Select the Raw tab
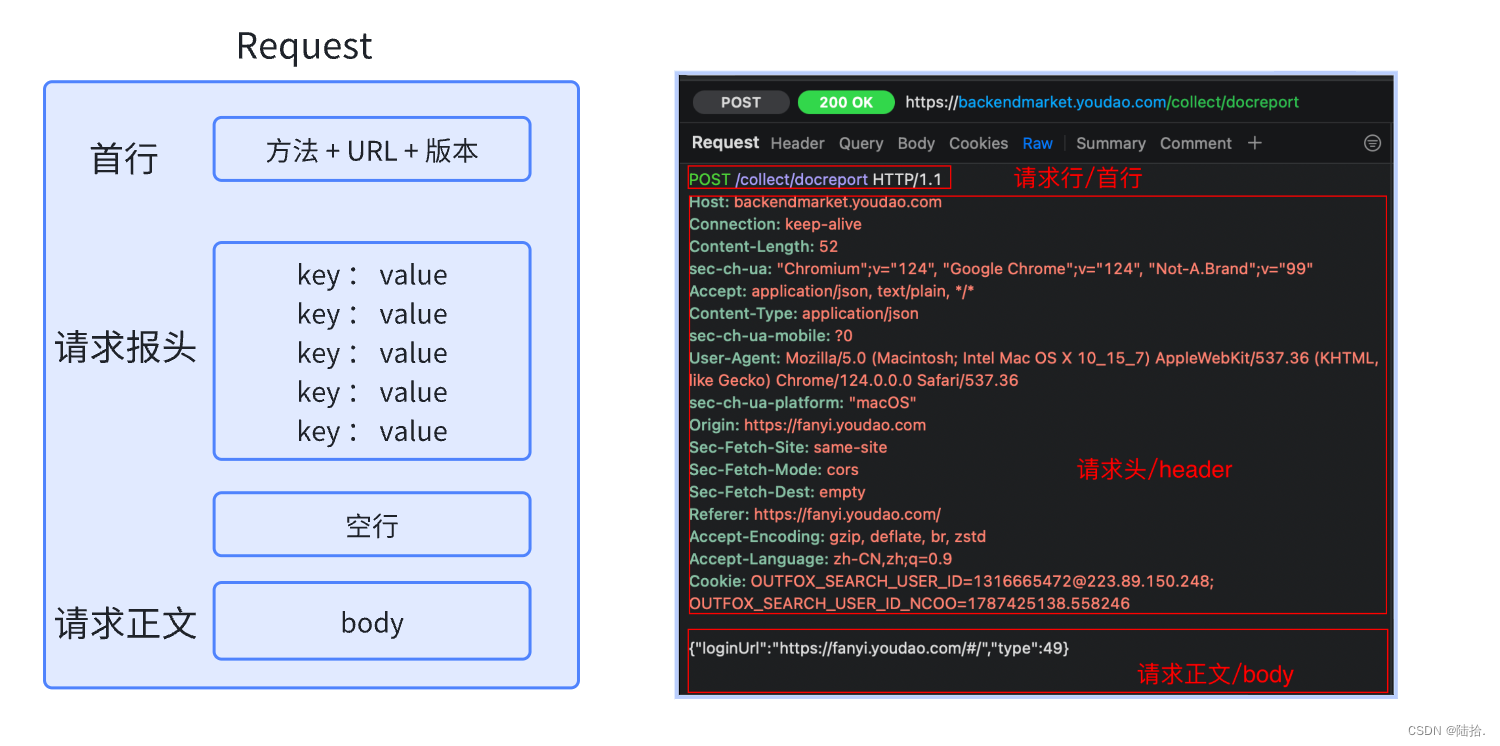Image resolution: width=1500 pixels, height=746 pixels. point(1037,143)
